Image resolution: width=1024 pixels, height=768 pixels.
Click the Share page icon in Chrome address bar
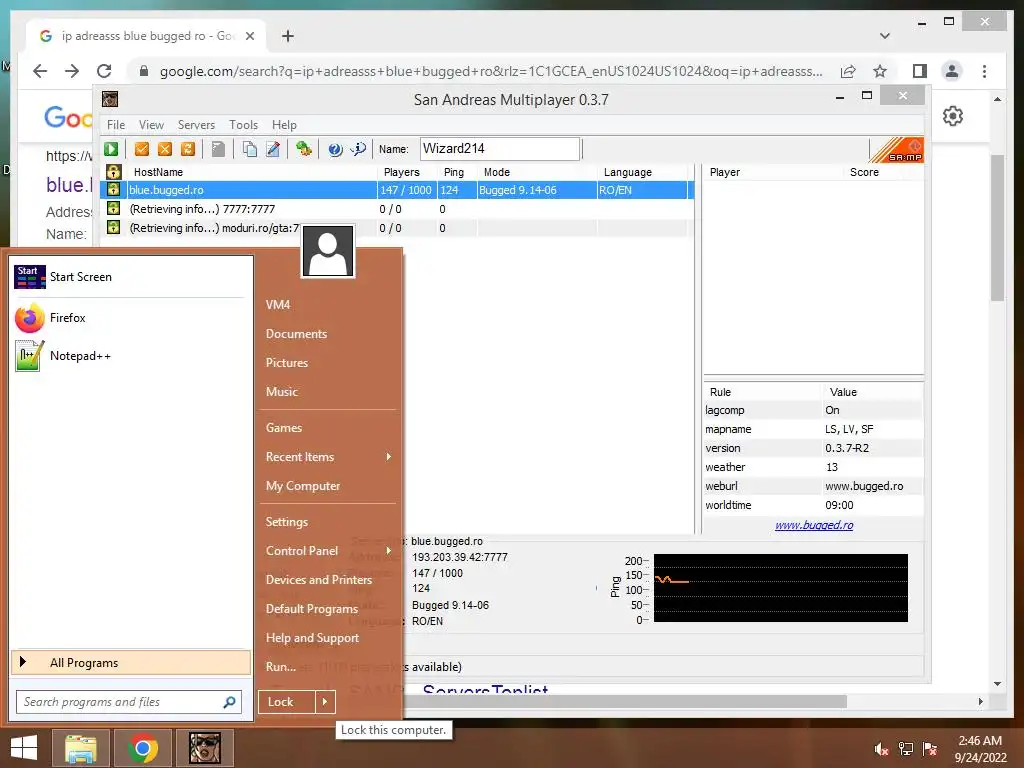pyautogui.click(x=848, y=71)
